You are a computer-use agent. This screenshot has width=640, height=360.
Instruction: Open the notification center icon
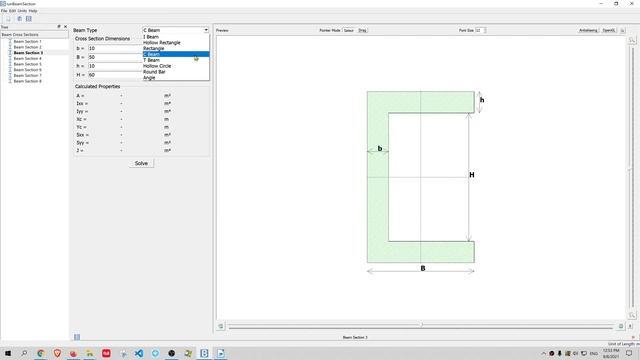pos(629,353)
